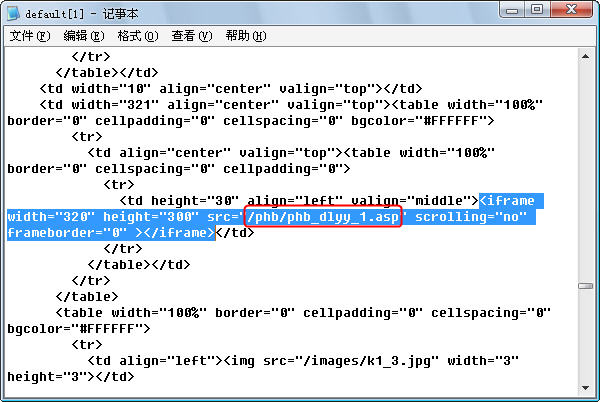Click the vertical scrollbar thumb
The width and height of the screenshot is (600, 402).
(x=585, y=286)
